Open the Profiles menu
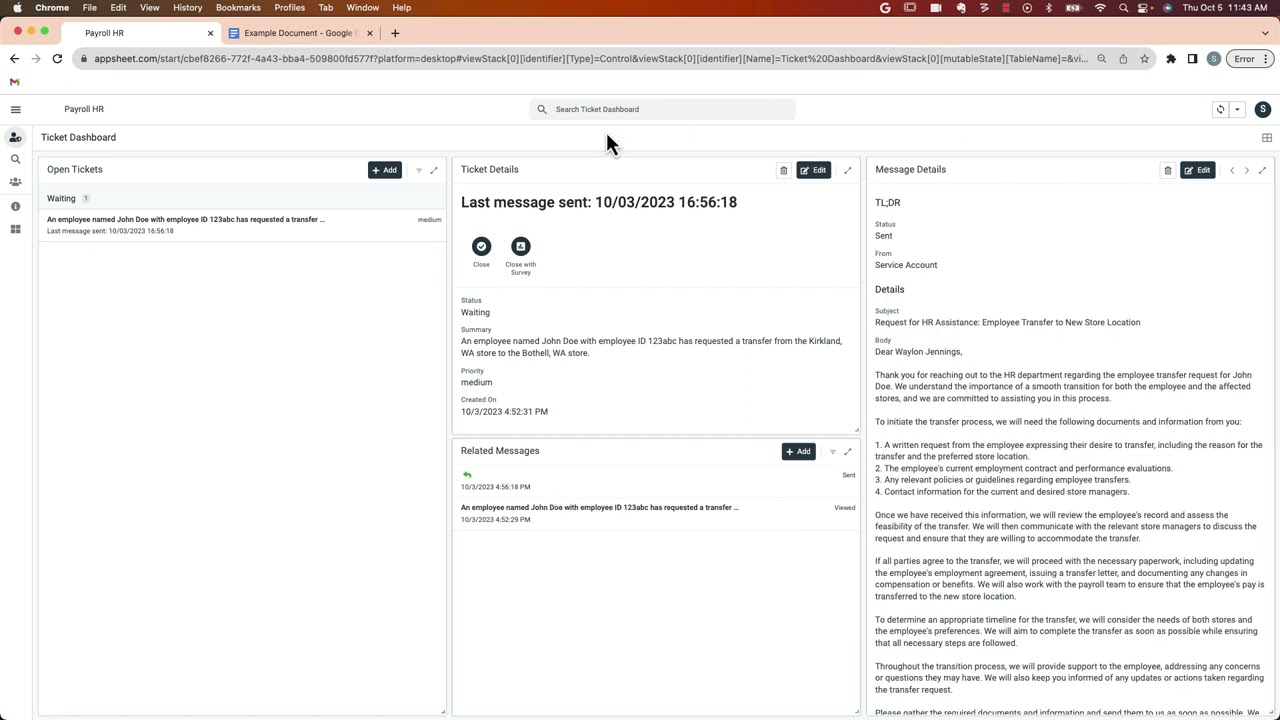 (290, 7)
